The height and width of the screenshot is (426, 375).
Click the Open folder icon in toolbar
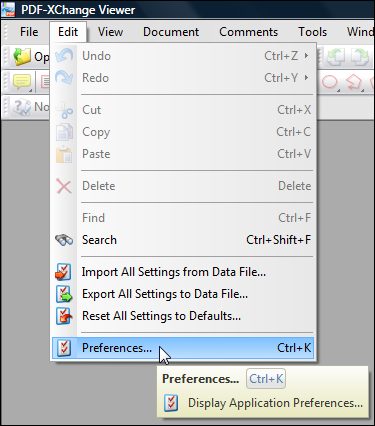[22, 57]
